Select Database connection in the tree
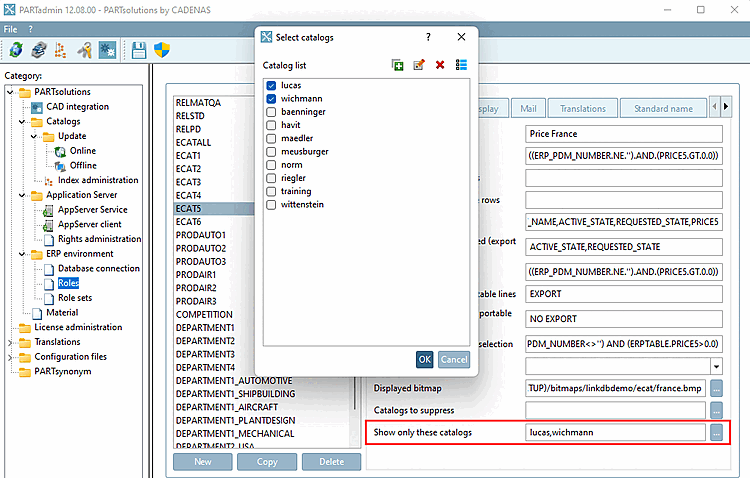 (x=99, y=268)
